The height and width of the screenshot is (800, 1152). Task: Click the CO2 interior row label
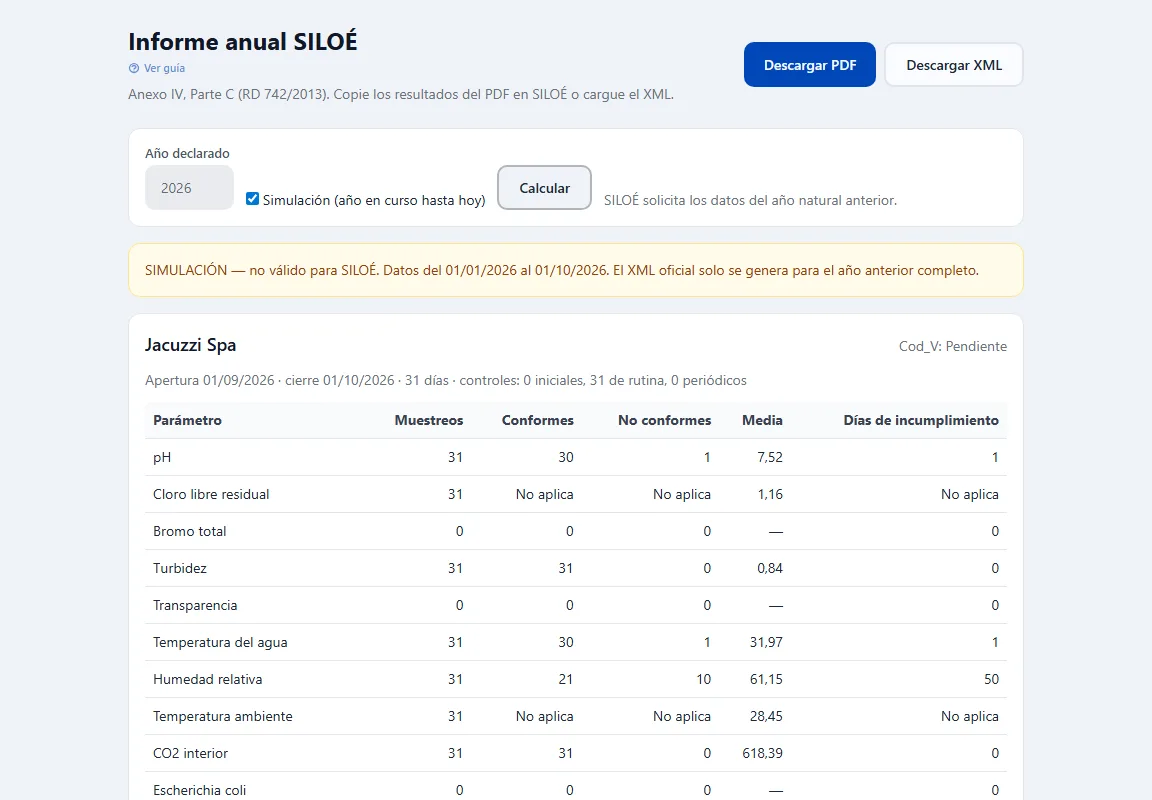(x=190, y=753)
